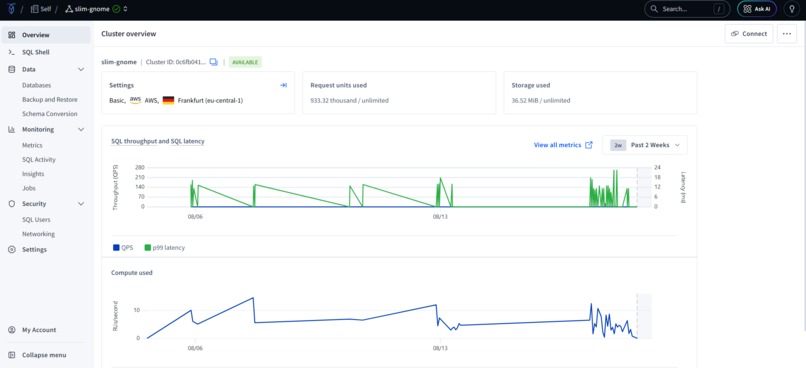This screenshot has width=806, height=368.
Task: Click the external link icon by View all metrics
Action: 589,145
